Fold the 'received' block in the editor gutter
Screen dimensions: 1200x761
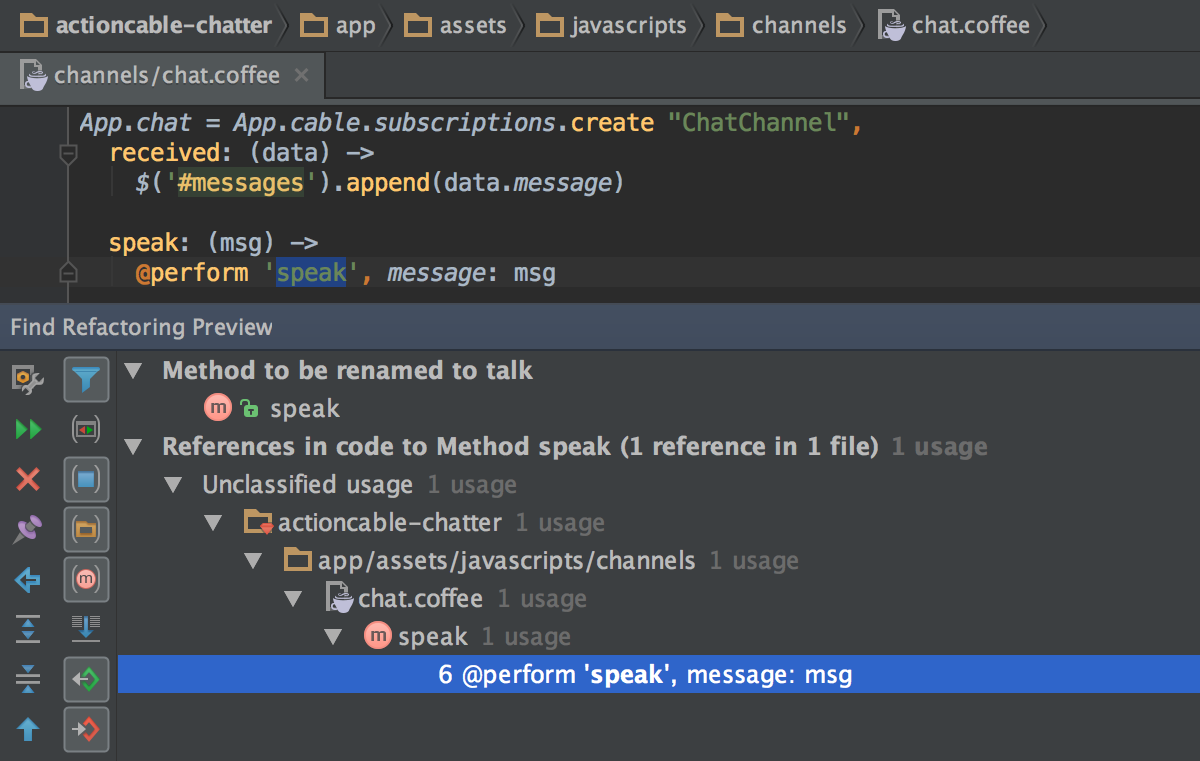point(68,154)
